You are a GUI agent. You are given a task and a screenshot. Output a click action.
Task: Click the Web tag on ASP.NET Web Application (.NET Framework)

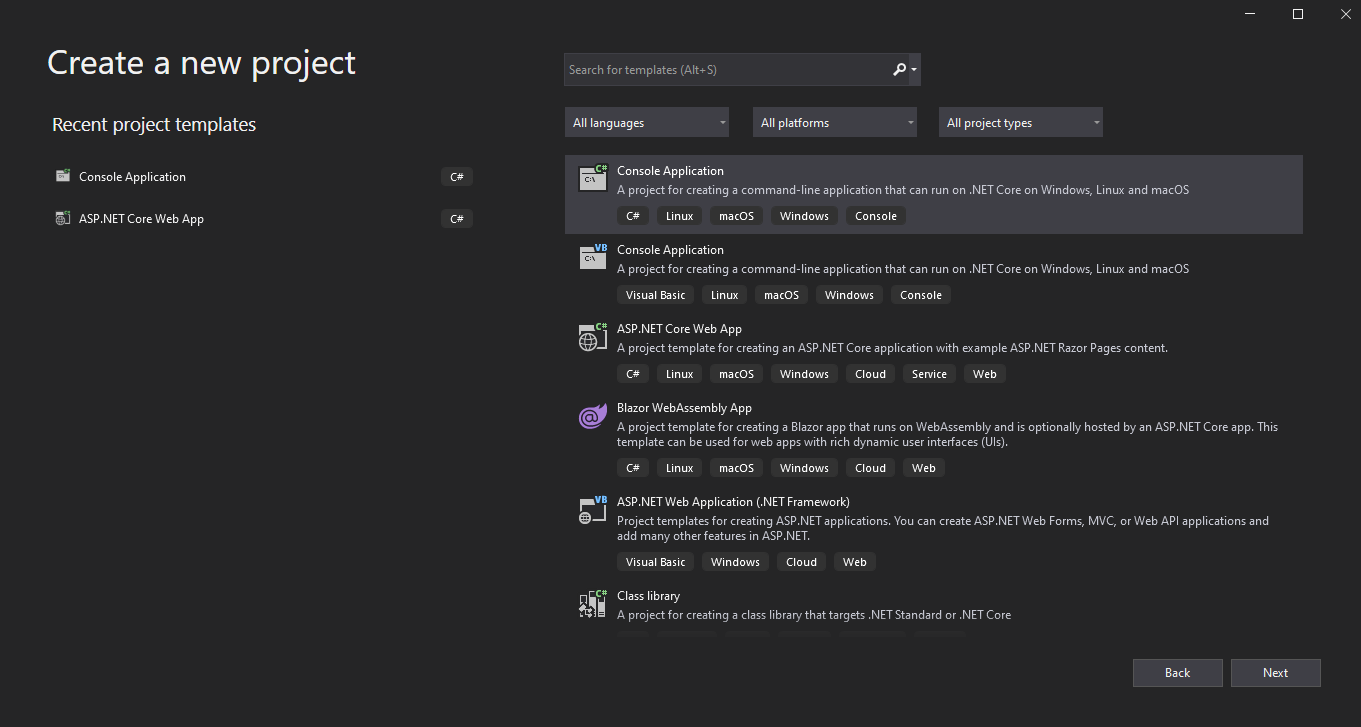855,562
